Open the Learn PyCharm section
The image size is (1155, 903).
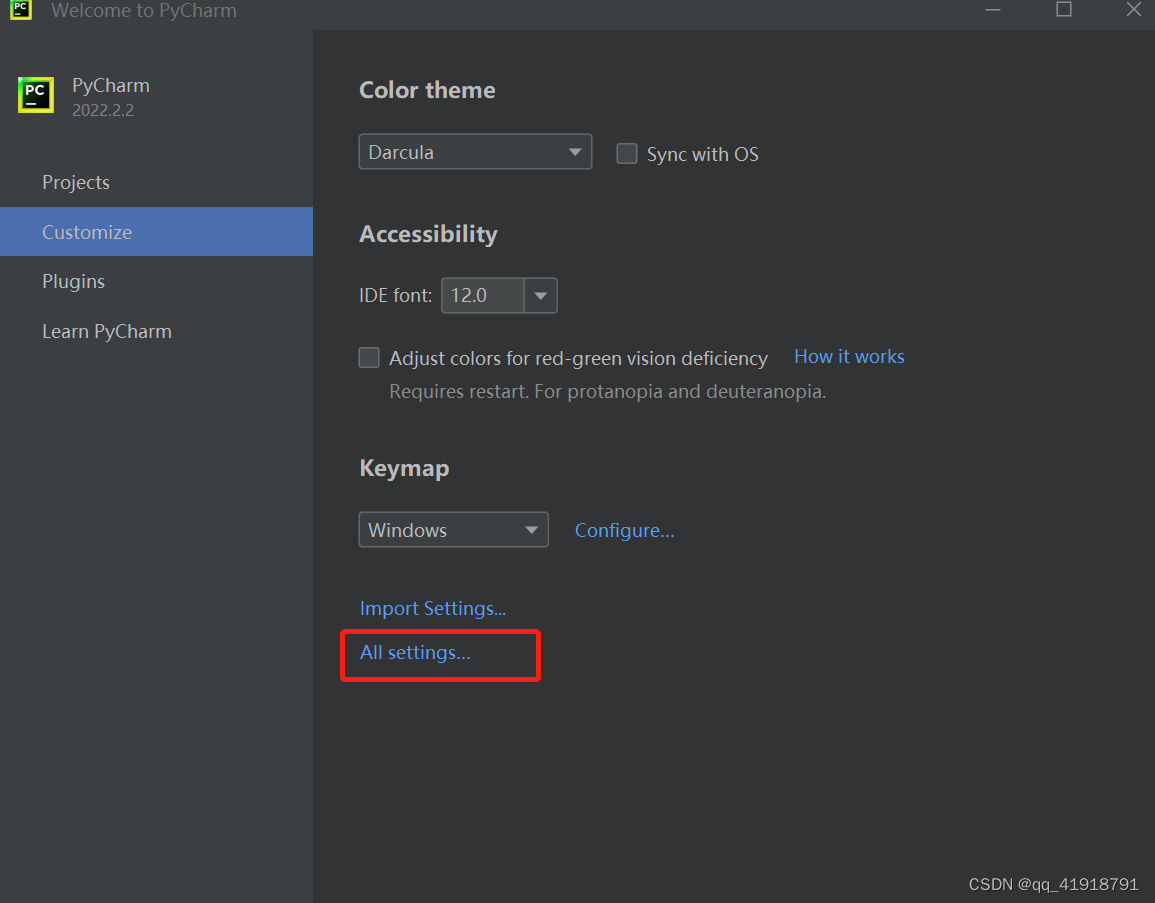[107, 331]
